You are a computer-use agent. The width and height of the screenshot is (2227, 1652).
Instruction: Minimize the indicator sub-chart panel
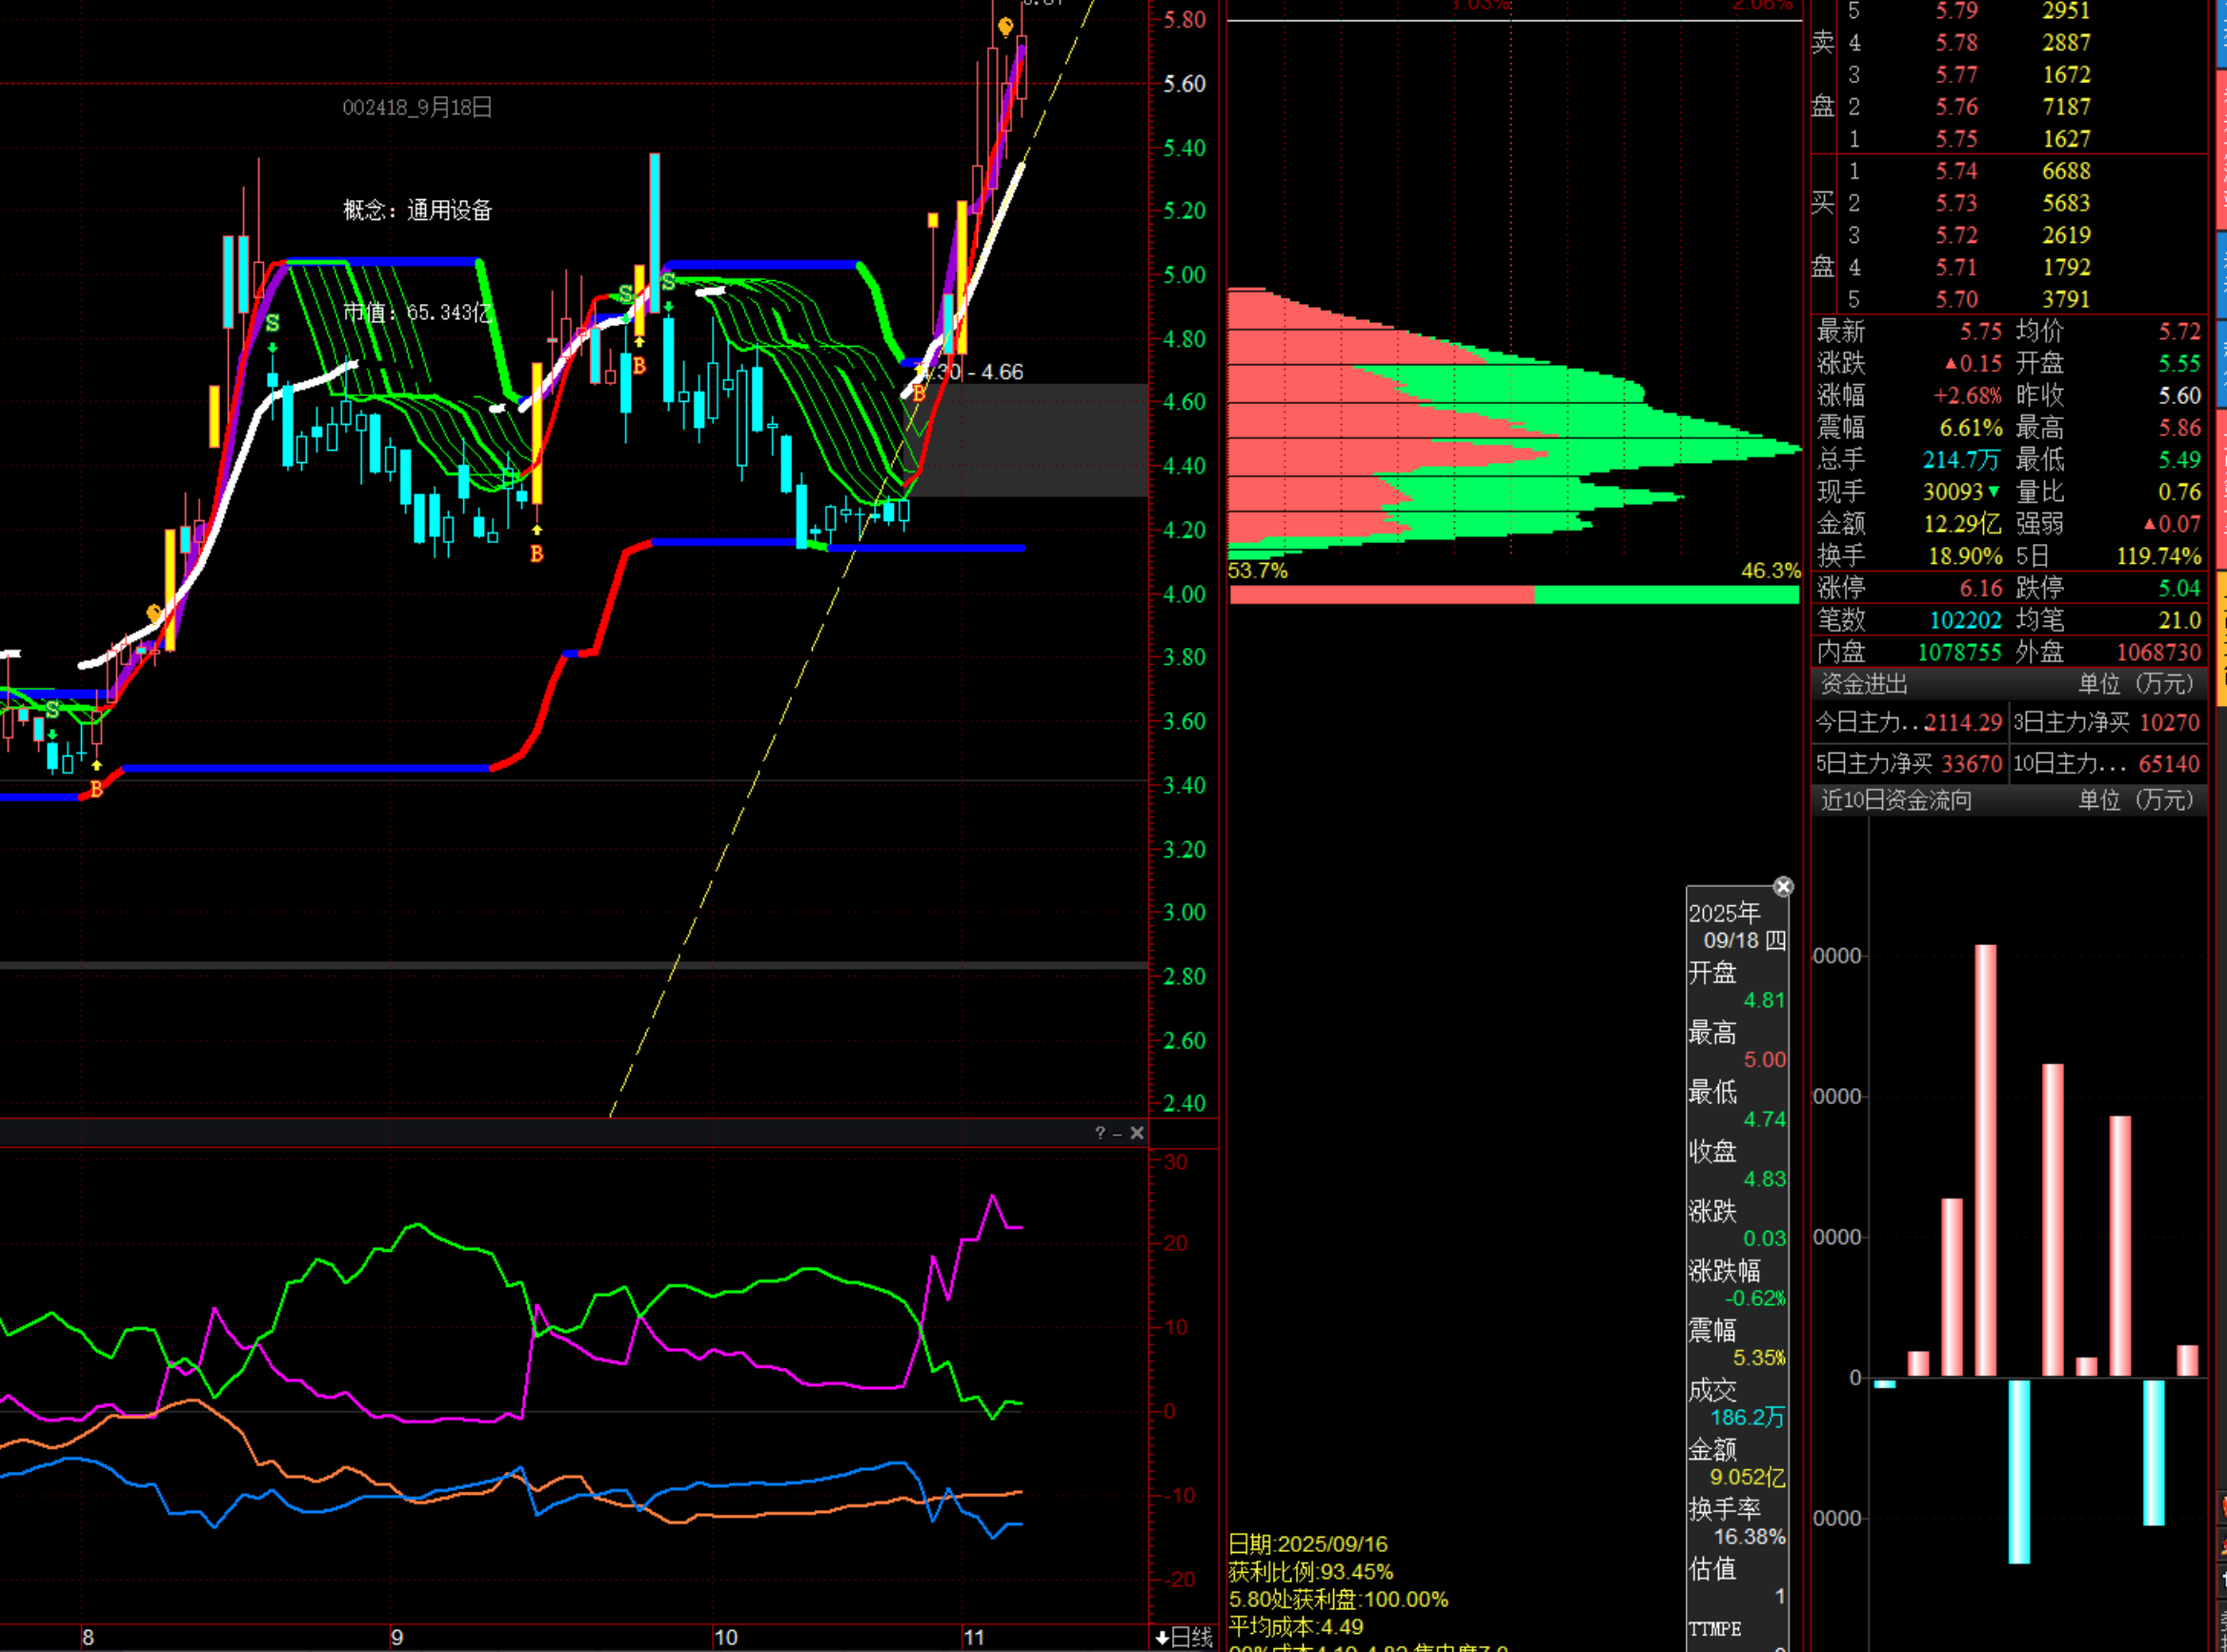1118,1133
